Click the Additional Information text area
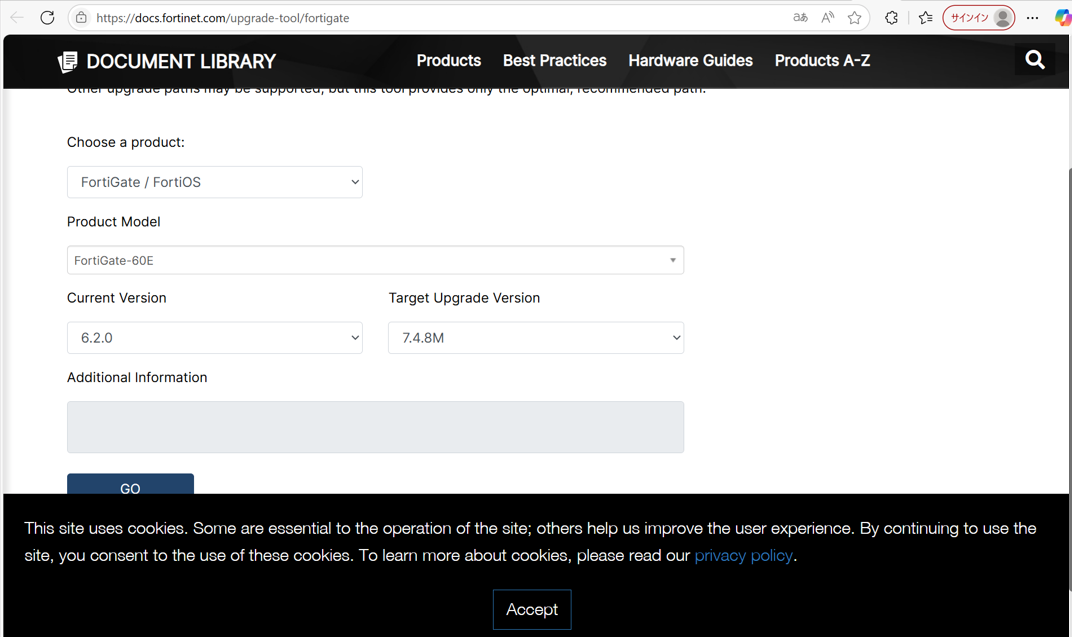The height and width of the screenshot is (637, 1072). coord(375,427)
